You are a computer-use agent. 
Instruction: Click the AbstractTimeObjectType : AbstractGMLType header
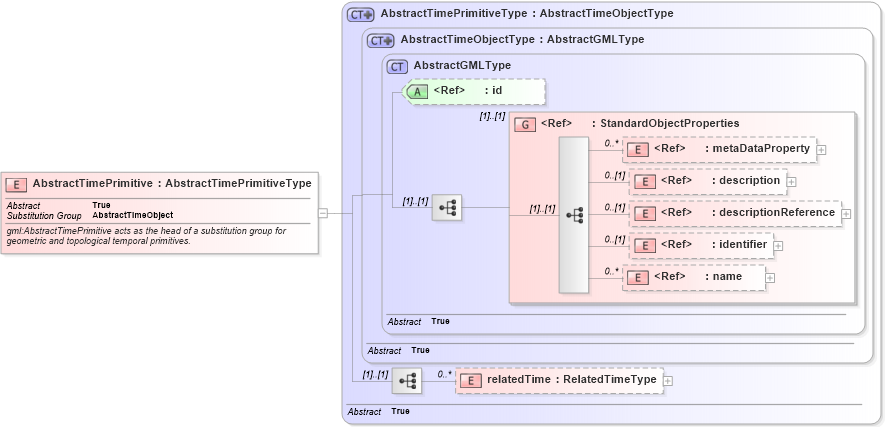(522, 40)
